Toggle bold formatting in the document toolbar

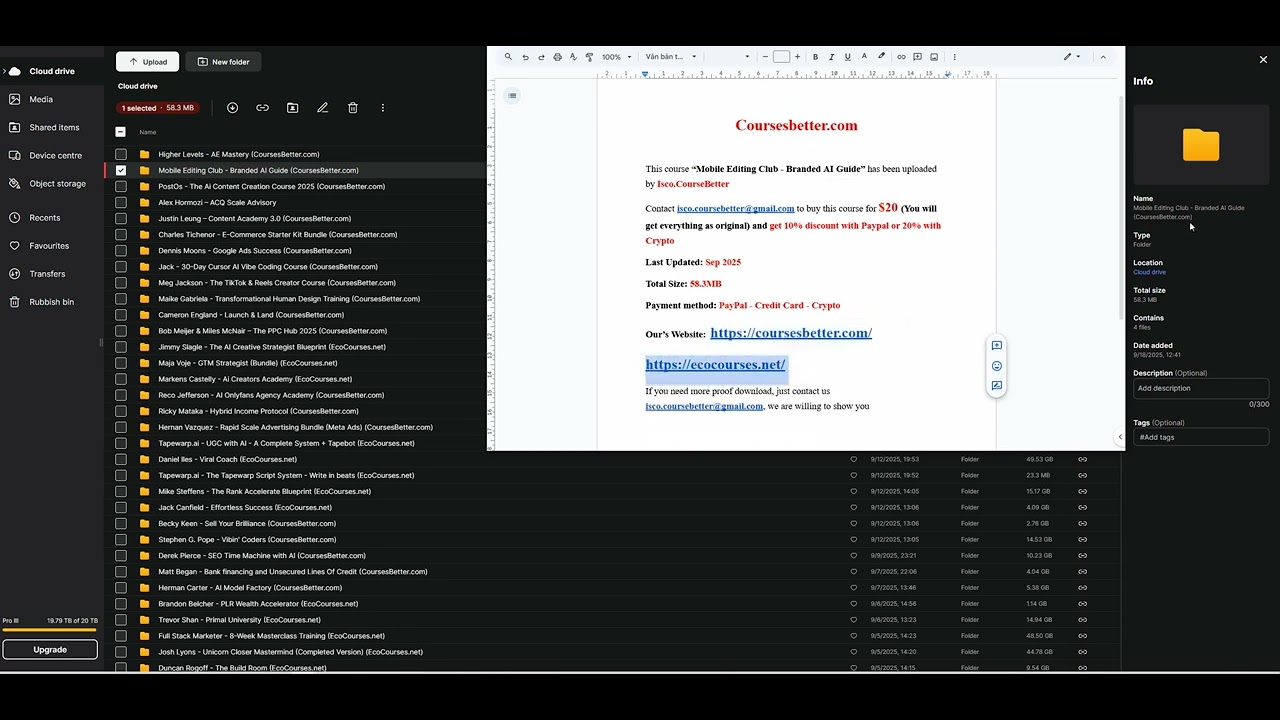815,57
